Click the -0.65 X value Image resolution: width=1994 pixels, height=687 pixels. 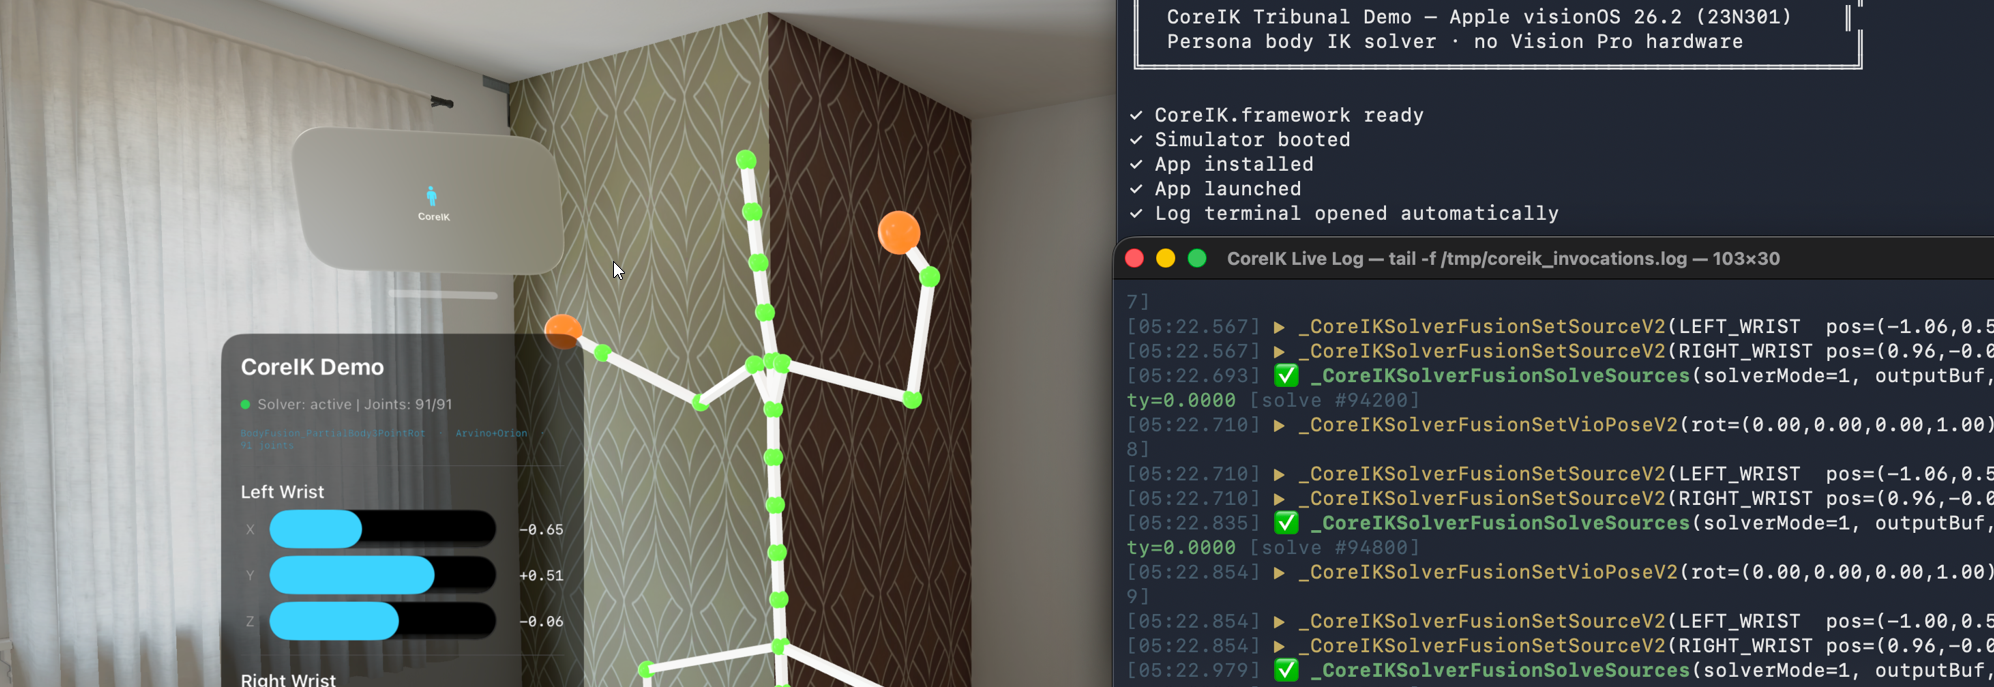tap(541, 530)
